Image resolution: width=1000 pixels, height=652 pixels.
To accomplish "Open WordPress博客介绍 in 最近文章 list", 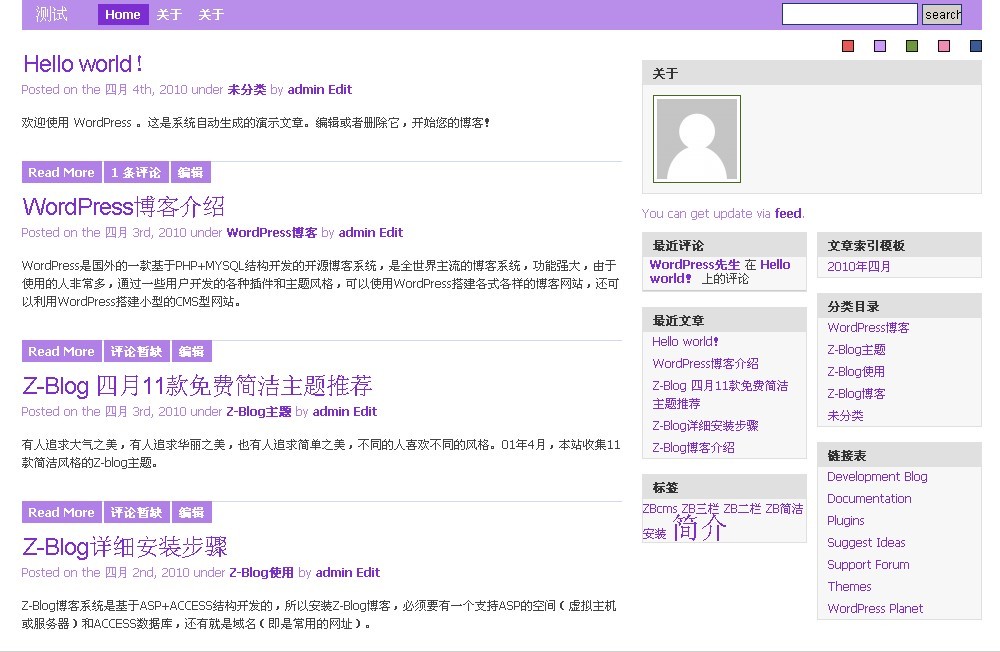I will [705, 364].
